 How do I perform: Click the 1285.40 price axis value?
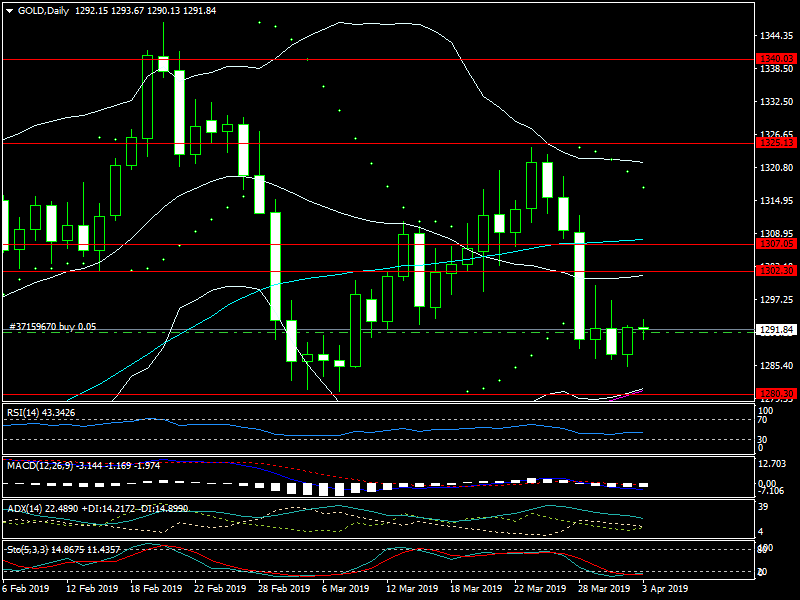pyautogui.click(x=777, y=366)
